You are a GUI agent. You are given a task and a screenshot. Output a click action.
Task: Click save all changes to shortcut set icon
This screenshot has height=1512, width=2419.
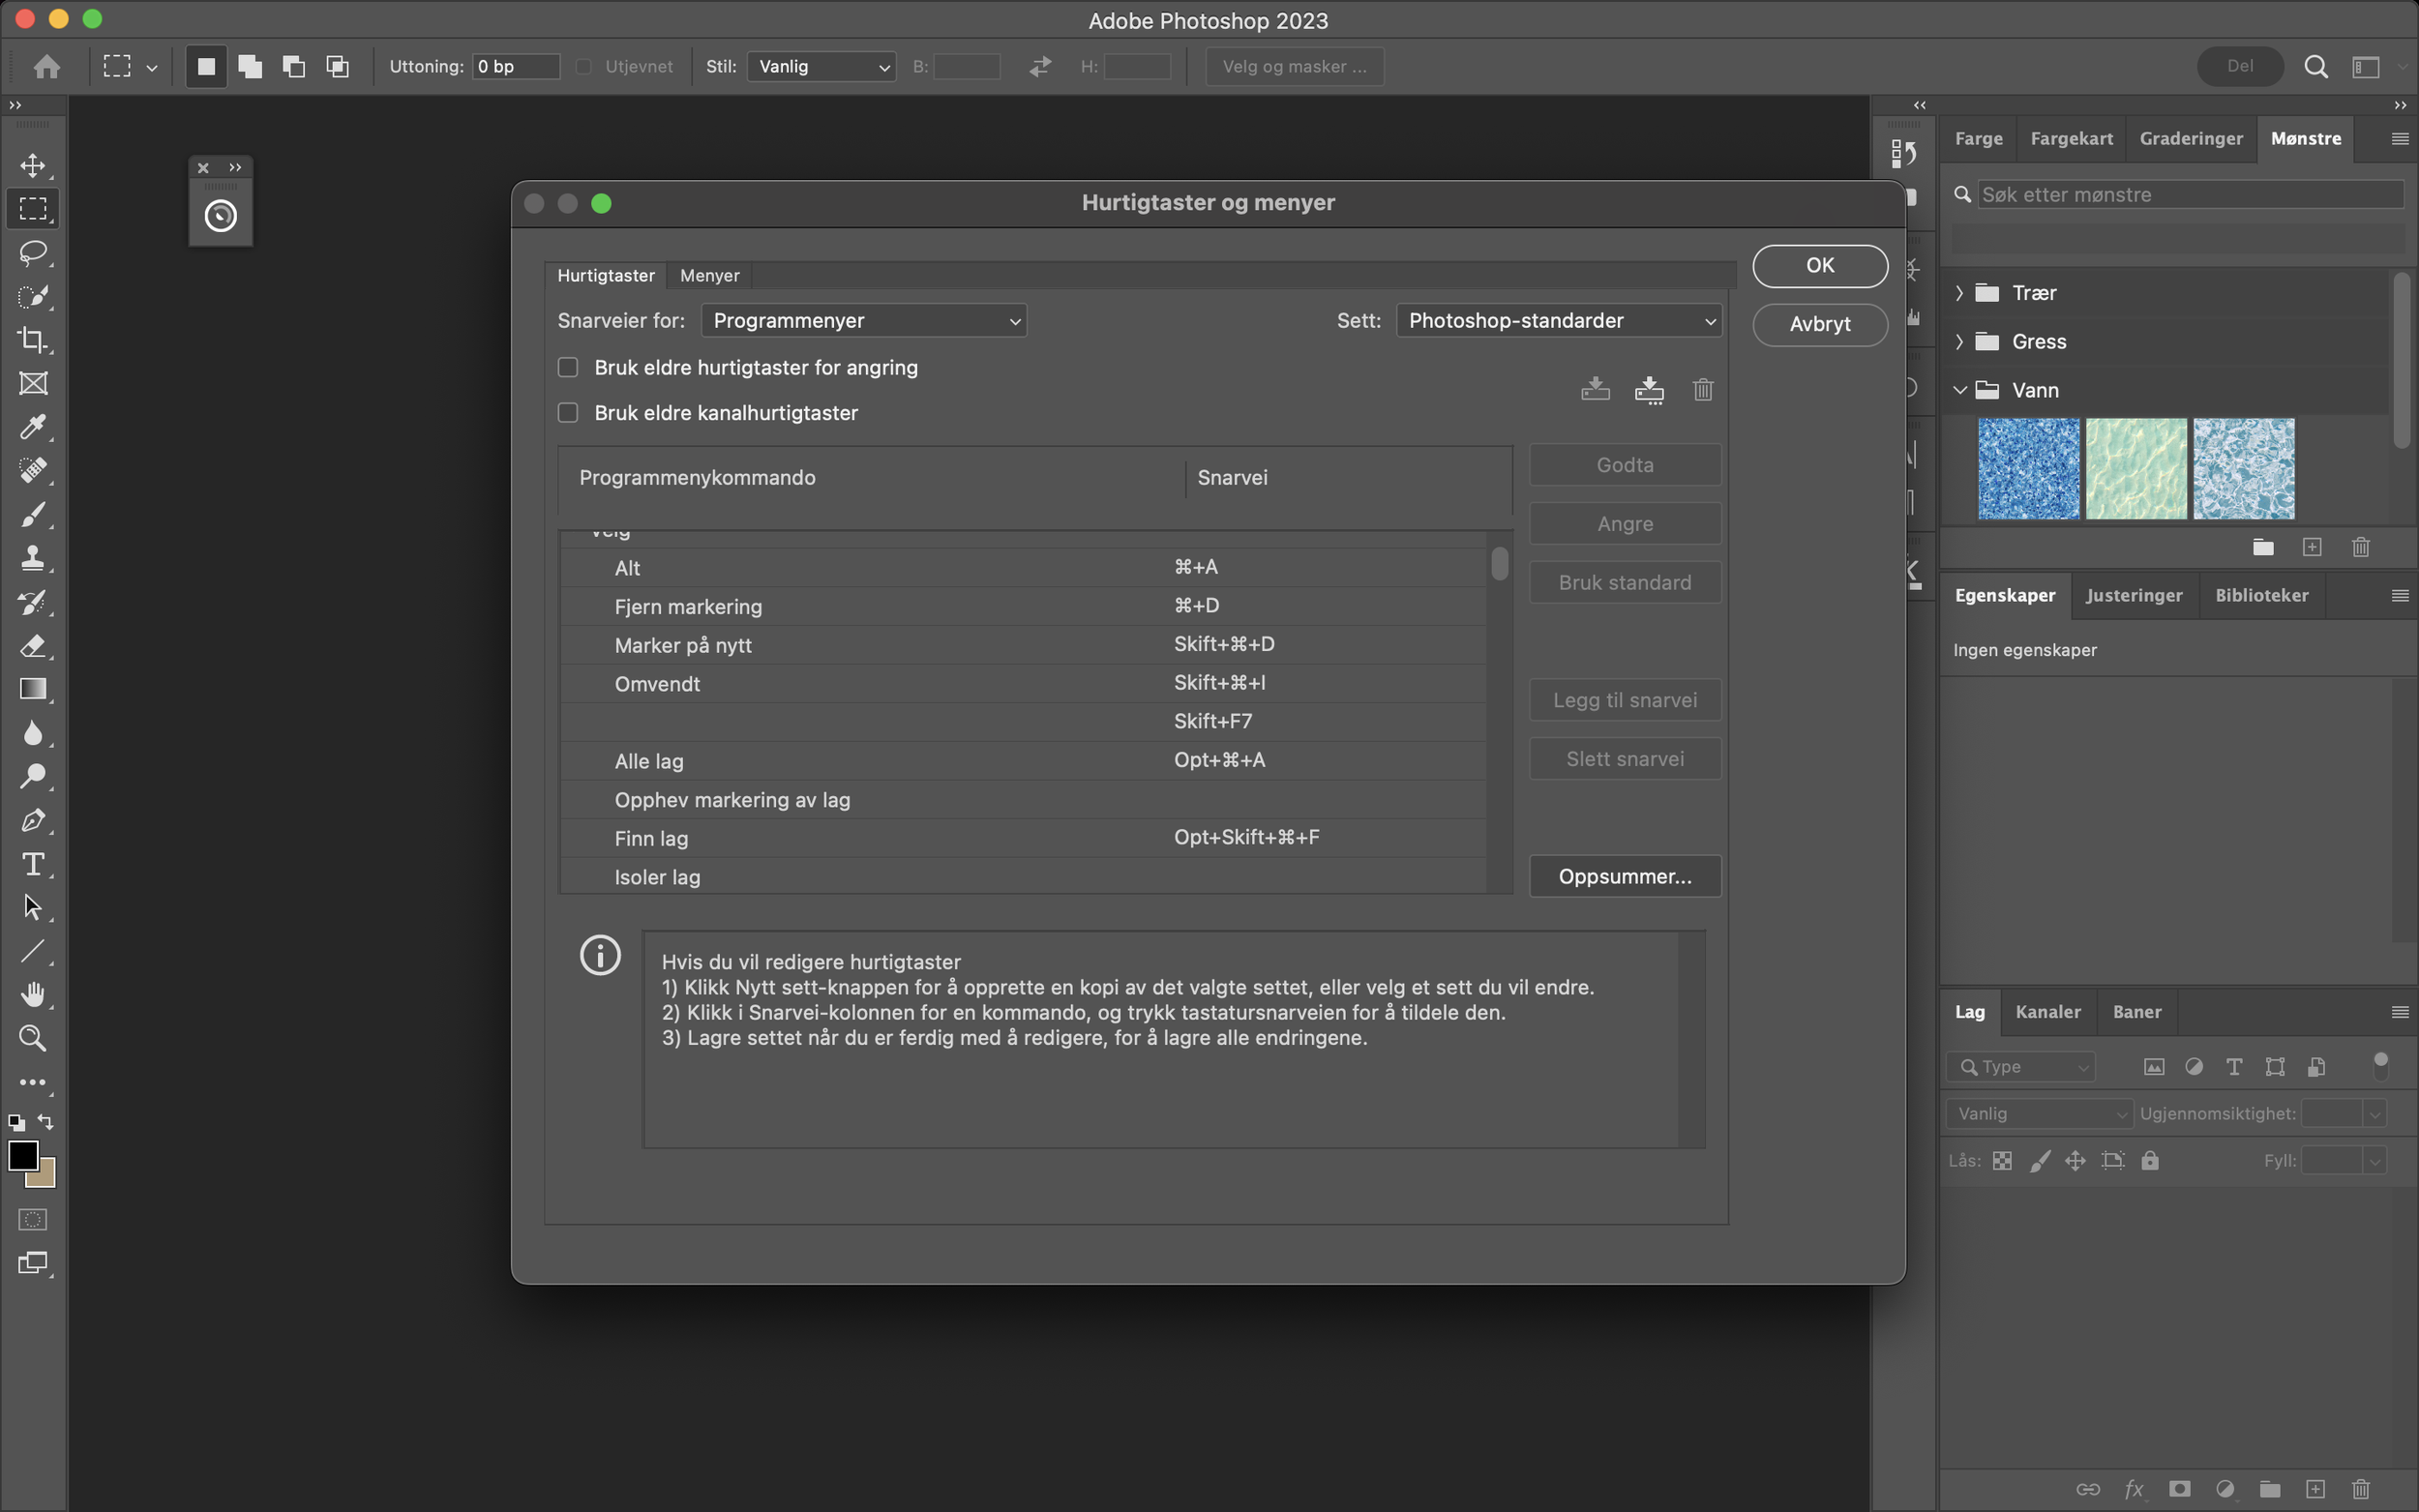coord(1596,389)
